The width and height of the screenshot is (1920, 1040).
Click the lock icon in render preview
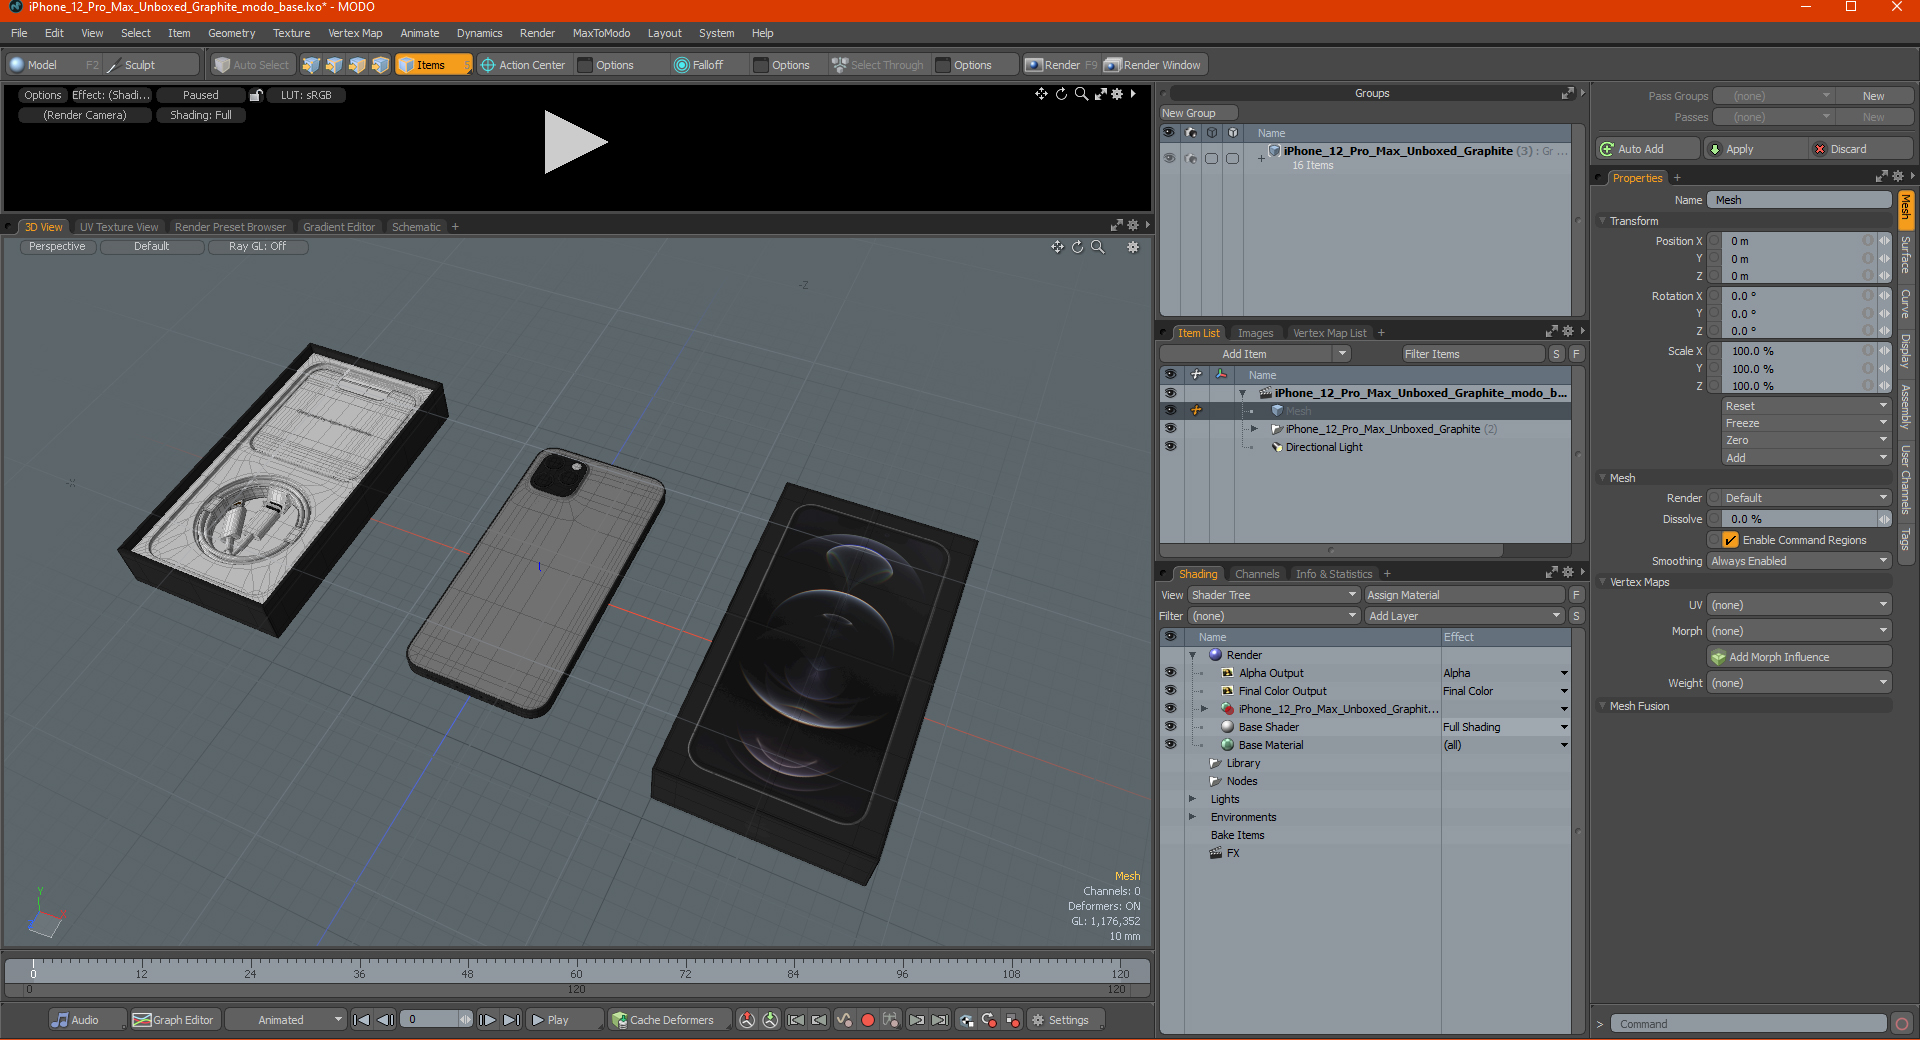tap(256, 95)
